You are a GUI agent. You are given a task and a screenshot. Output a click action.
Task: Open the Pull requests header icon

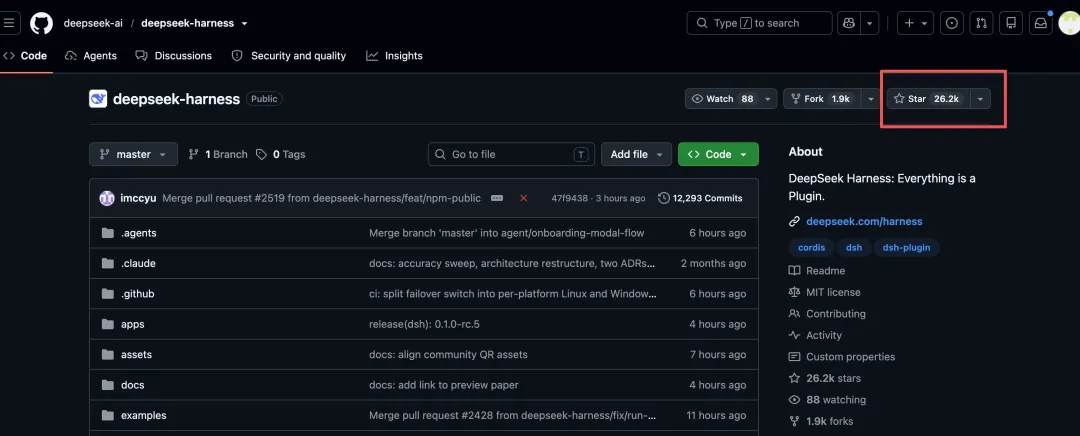[x=982, y=23]
